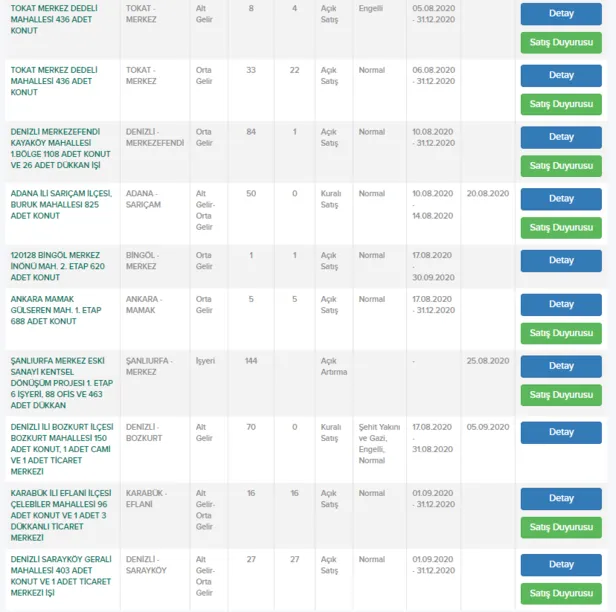
Task: Show Satış Duyurusu for Şanlıurfa Kentsel Dönüşüm
Action: [x=561, y=395]
